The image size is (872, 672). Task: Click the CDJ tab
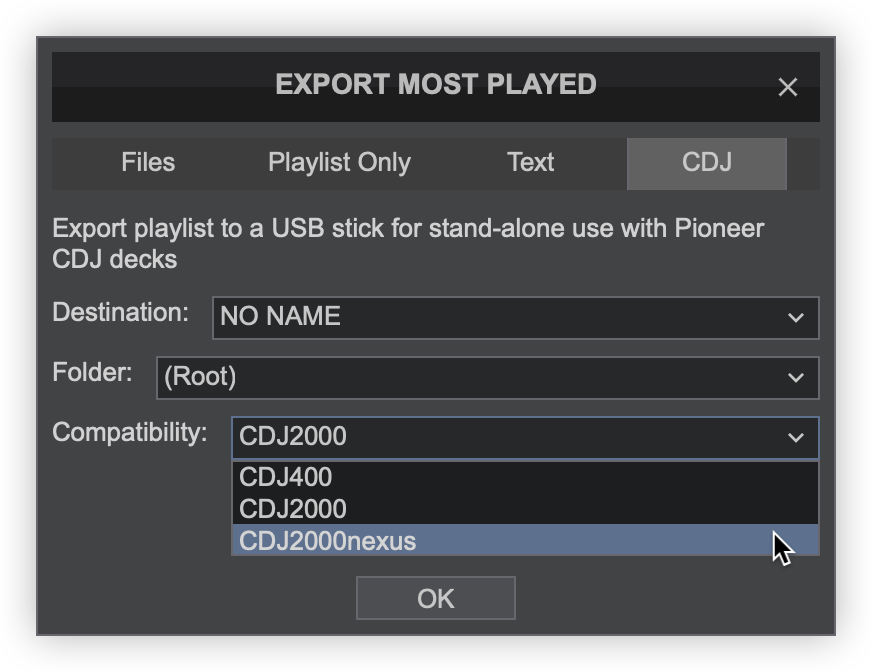(706, 163)
